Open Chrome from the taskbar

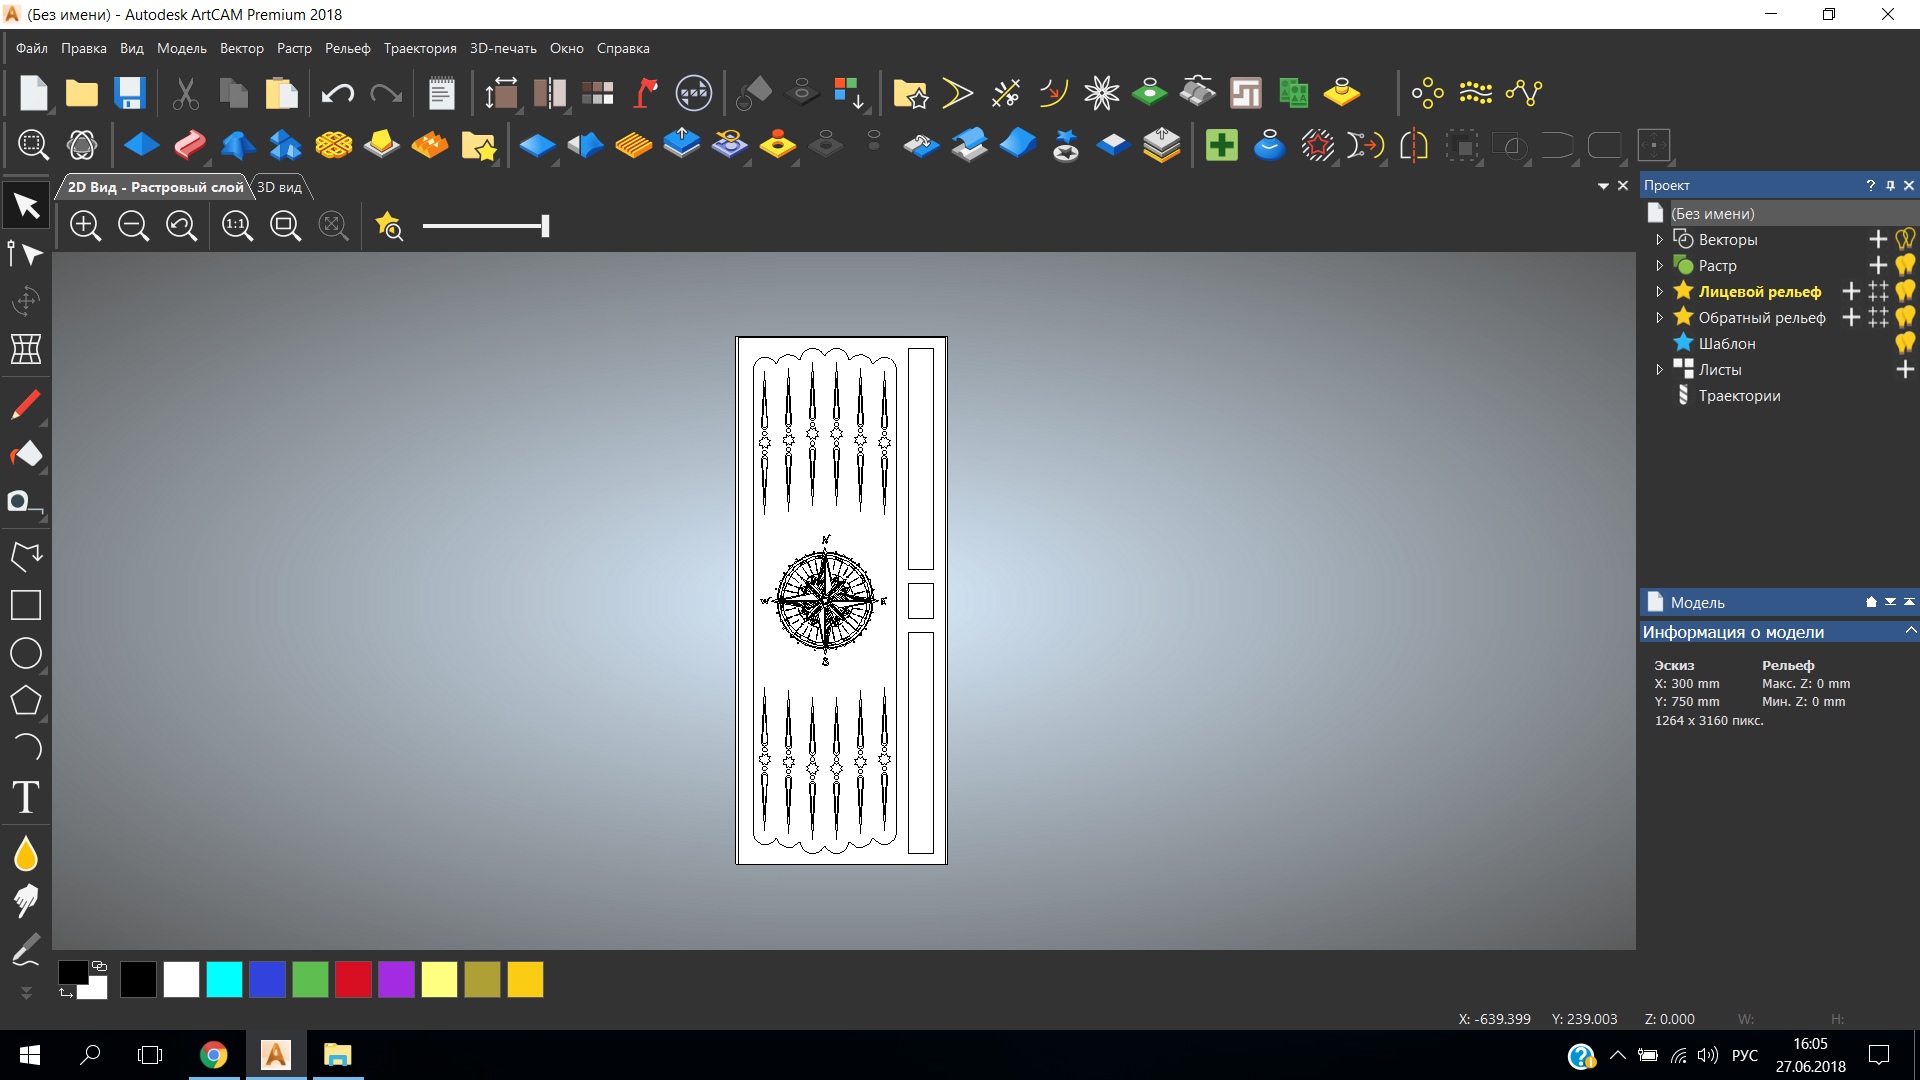click(213, 1055)
